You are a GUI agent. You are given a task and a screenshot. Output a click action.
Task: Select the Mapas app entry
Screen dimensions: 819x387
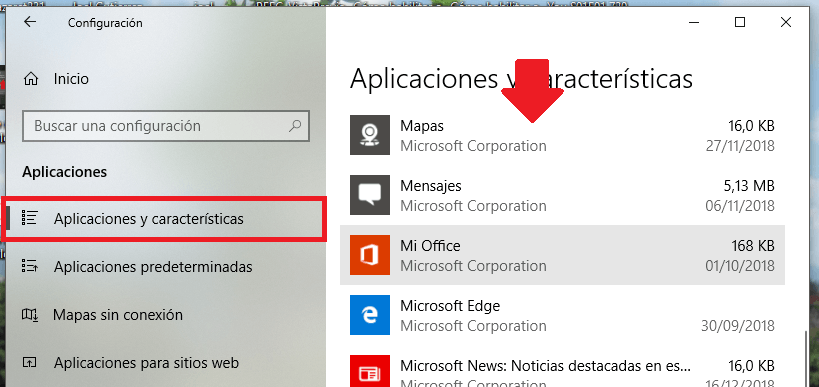point(562,135)
